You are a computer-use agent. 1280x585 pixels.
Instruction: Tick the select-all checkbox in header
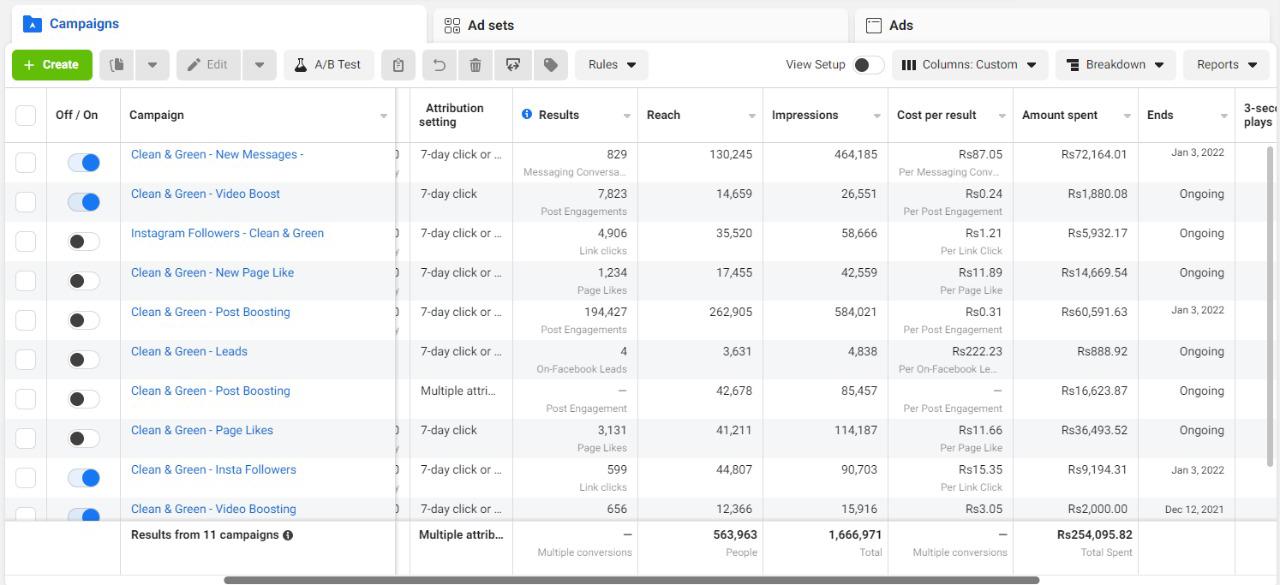[26, 115]
